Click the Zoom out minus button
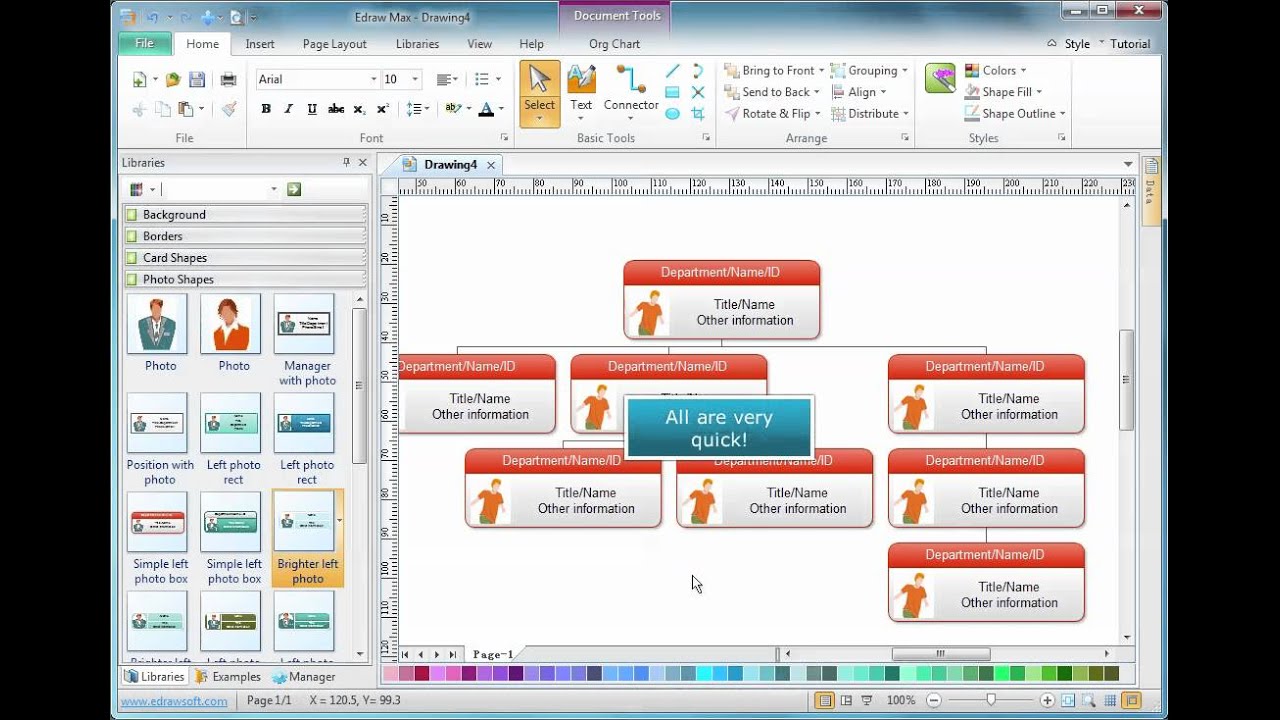This screenshot has height=720, width=1280. [935, 701]
